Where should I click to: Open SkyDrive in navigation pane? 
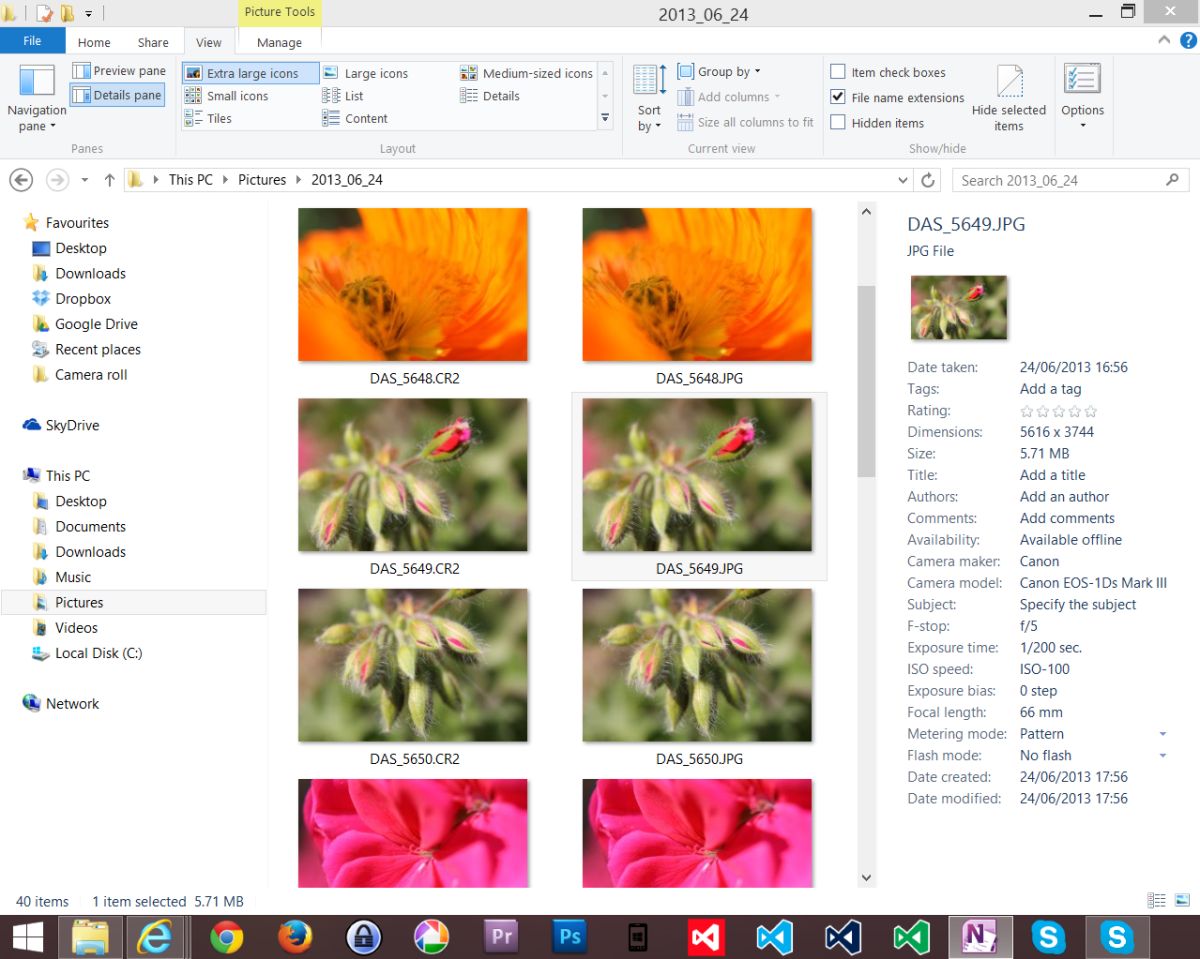72,425
